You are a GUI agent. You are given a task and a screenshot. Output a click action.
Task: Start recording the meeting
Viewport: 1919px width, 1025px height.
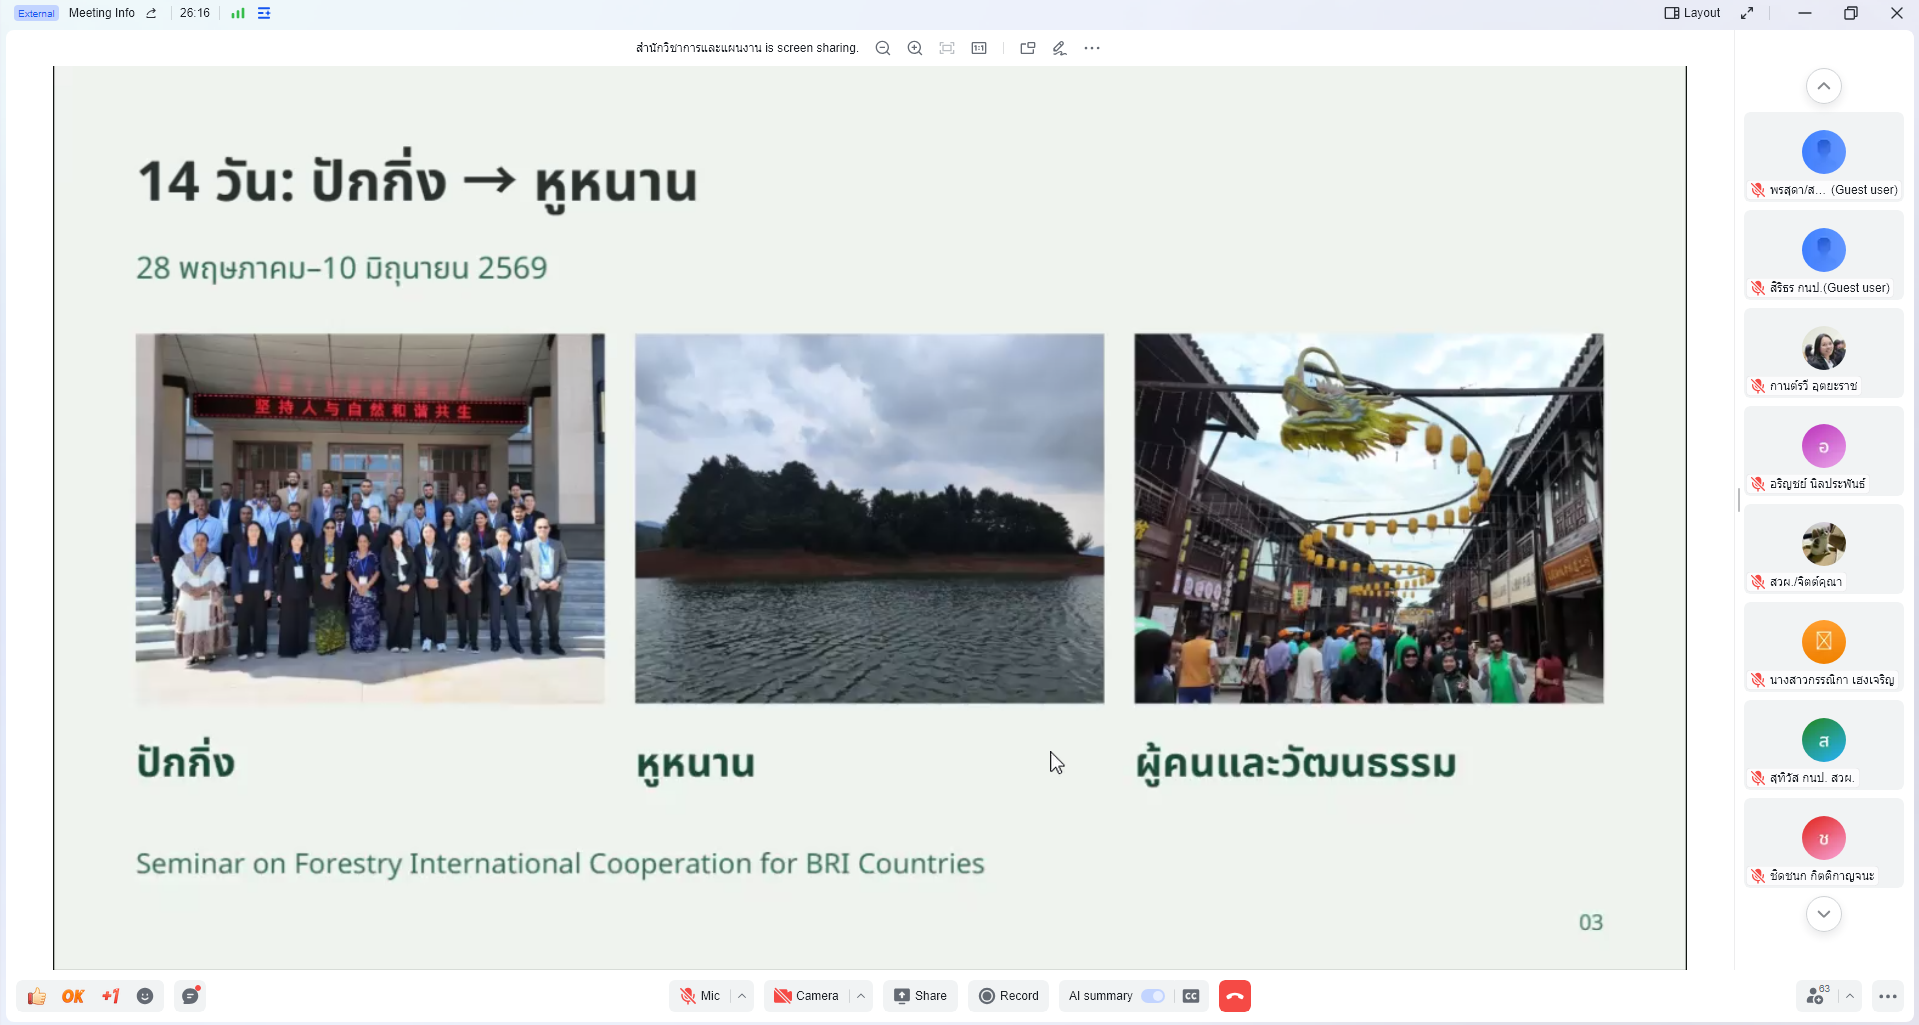(x=1008, y=996)
